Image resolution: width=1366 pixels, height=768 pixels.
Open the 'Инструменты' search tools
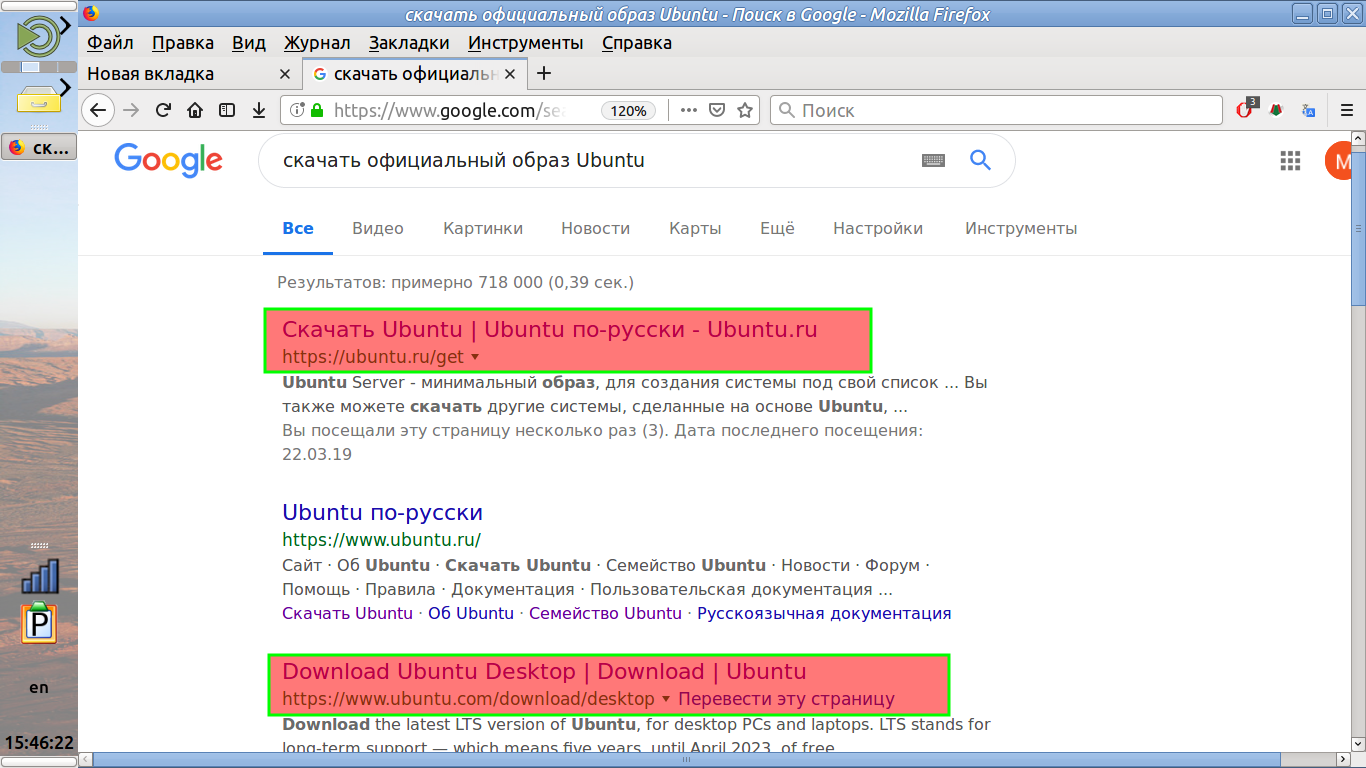tap(1021, 229)
